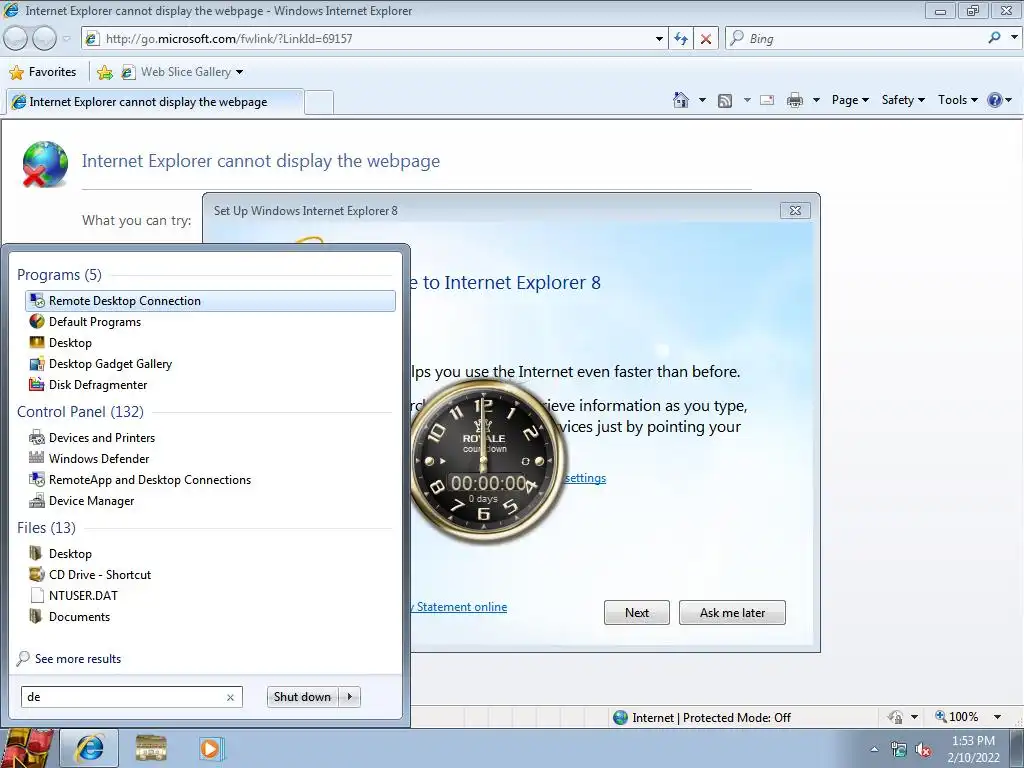This screenshot has width=1024, height=768.
Task: Expand the Shut down options arrow
Action: point(350,697)
